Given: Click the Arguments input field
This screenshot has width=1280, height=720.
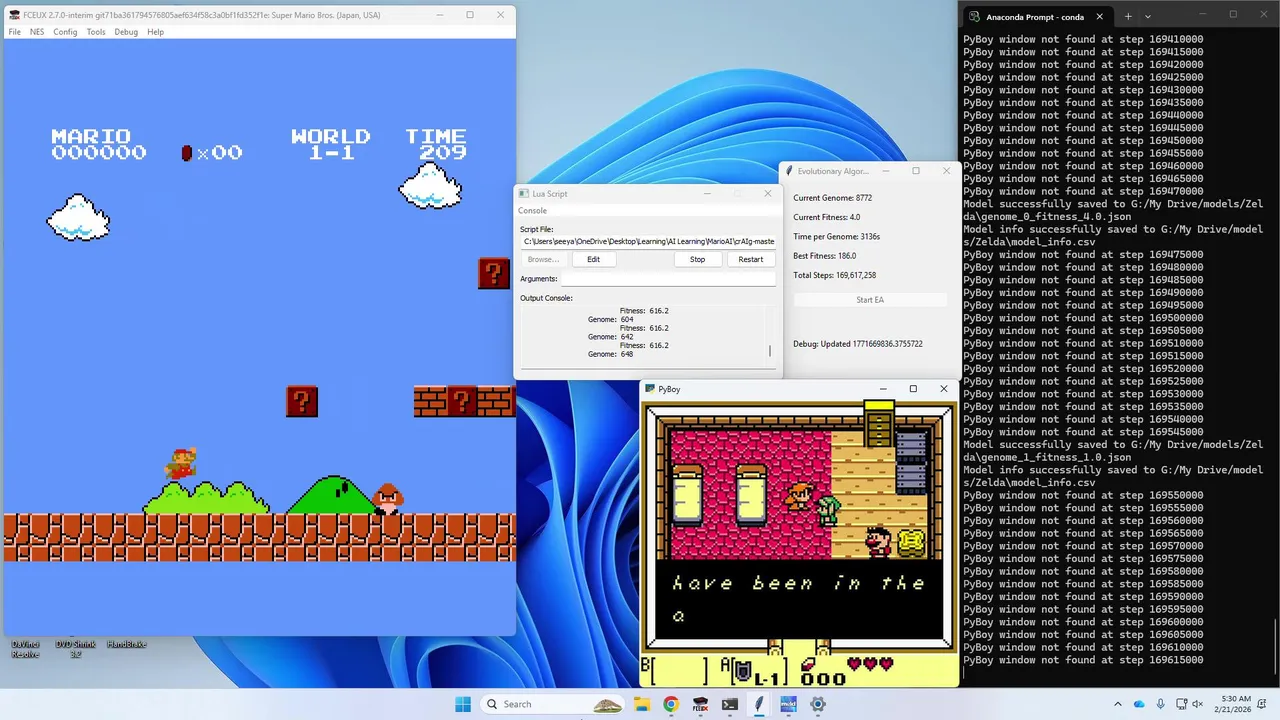Looking at the screenshot, I should [x=668, y=279].
